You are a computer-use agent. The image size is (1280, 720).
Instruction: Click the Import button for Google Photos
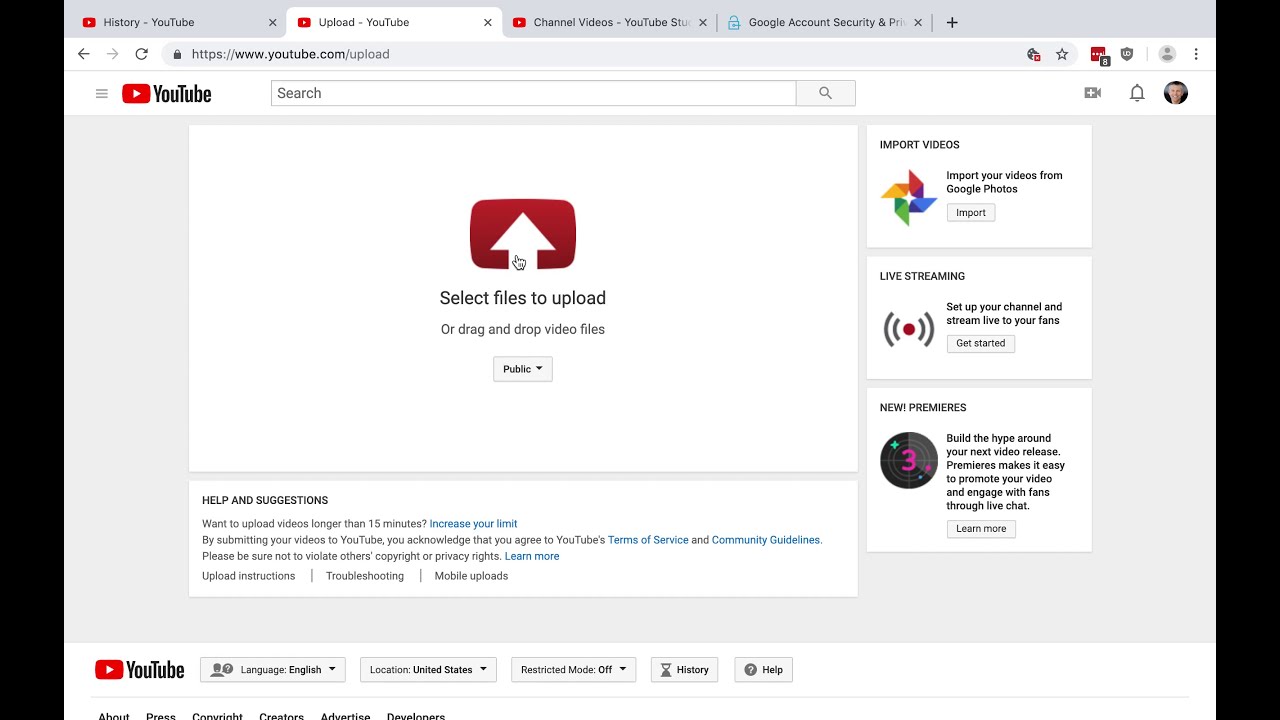pos(971,212)
